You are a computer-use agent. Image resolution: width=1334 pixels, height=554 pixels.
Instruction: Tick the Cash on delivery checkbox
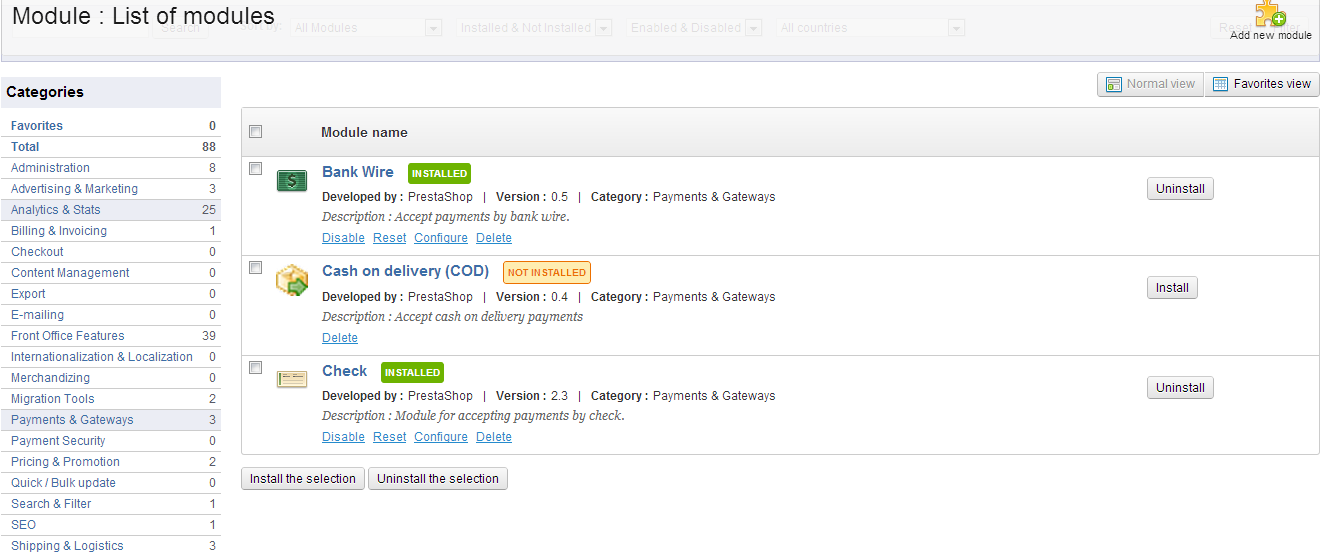click(x=256, y=268)
